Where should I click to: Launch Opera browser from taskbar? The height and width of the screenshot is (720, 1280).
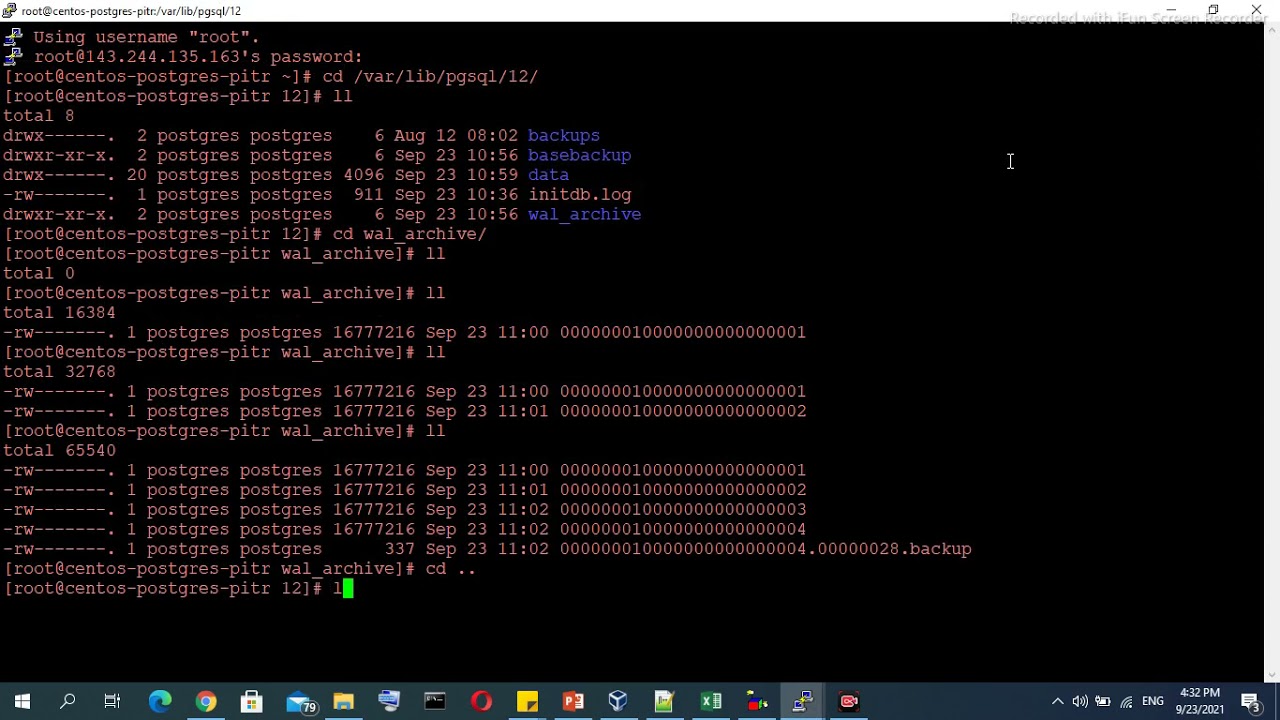pos(481,701)
